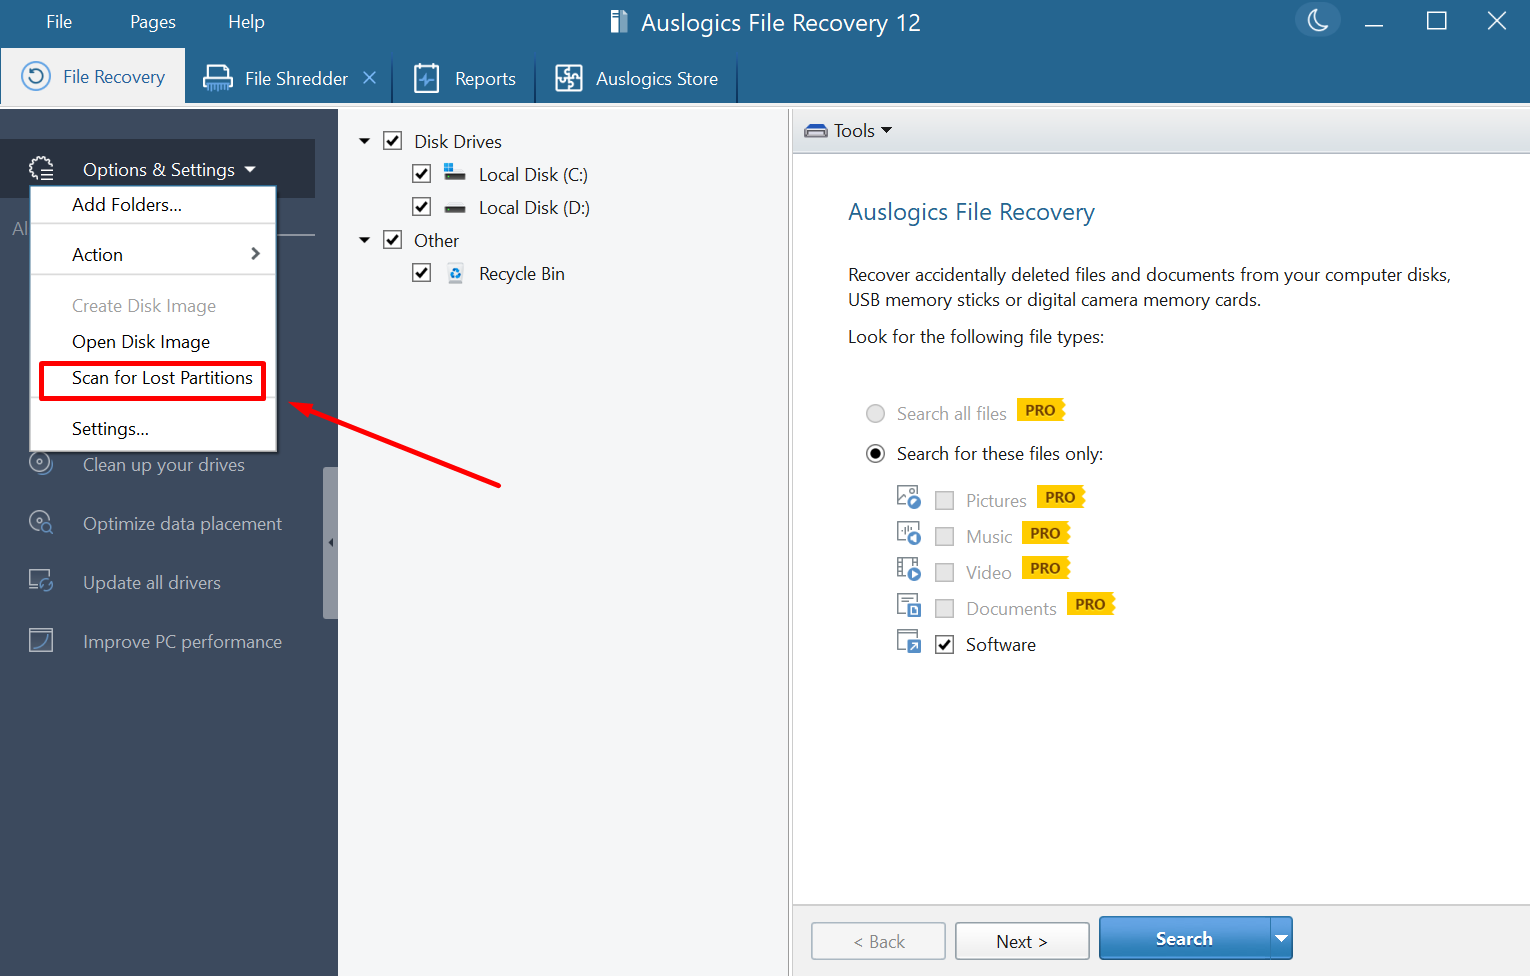Screen dimensions: 1530x976
Task: Select Search all files radio button
Action: [x=876, y=413]
